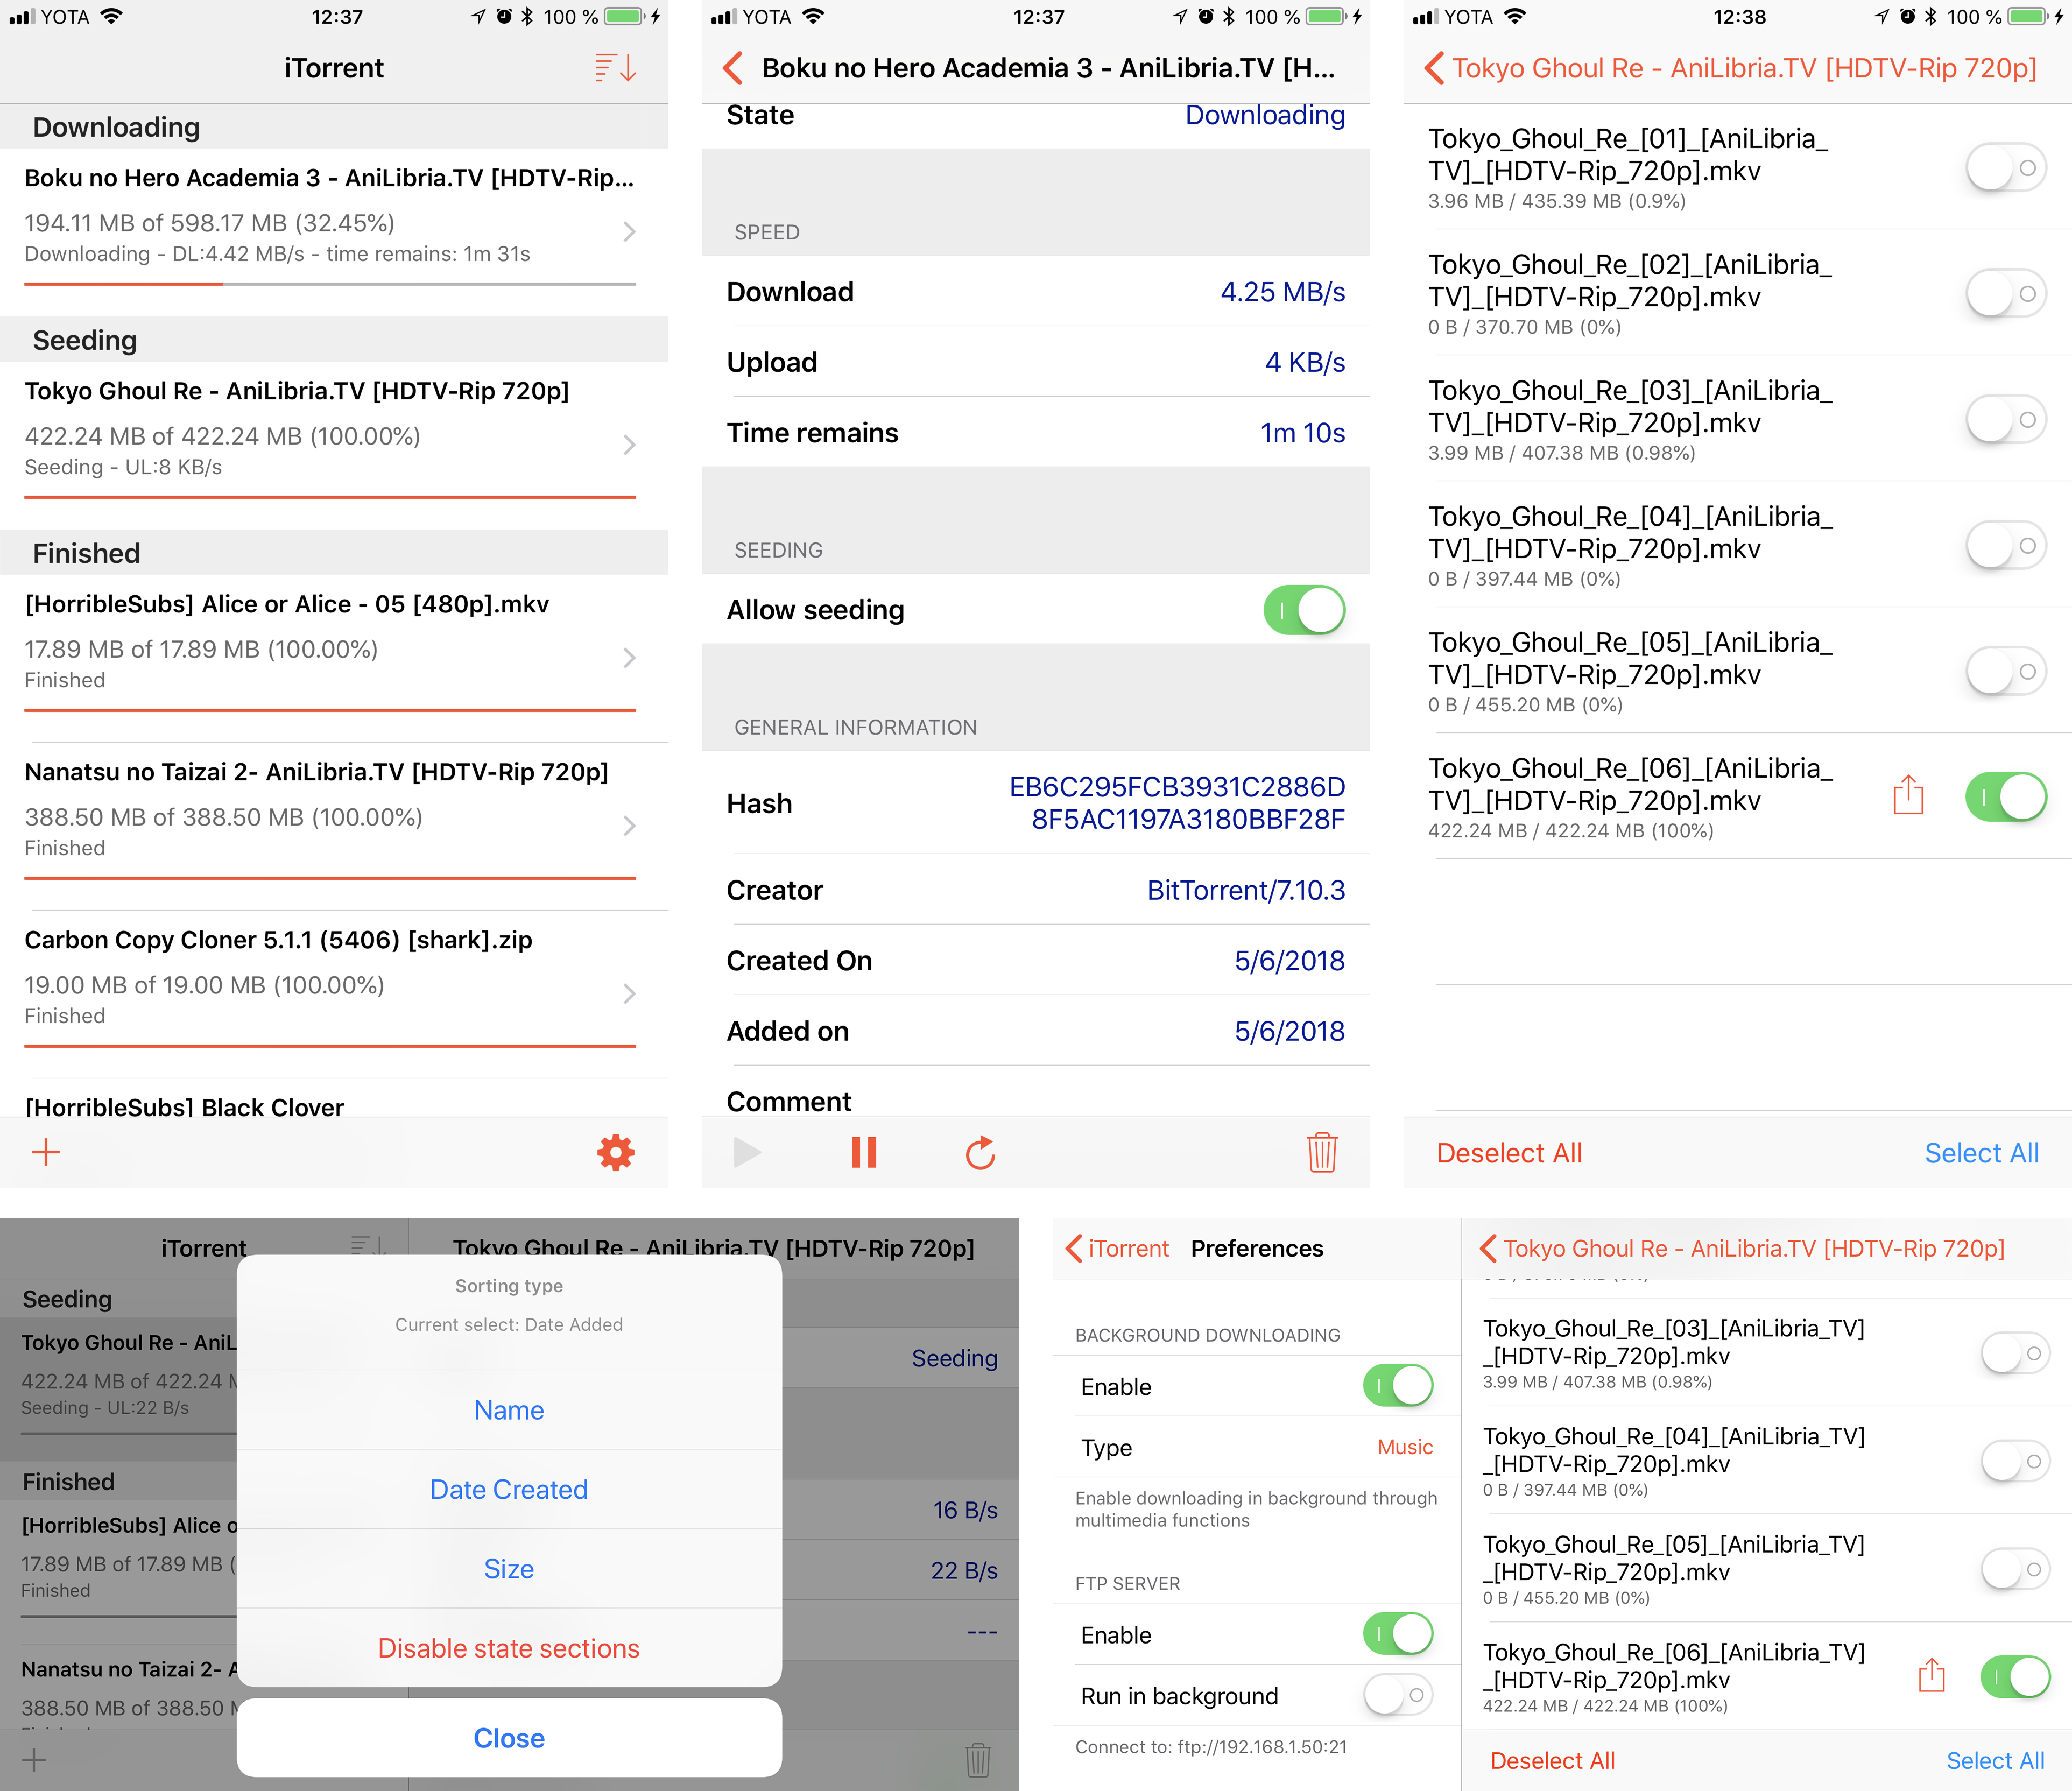This screenshot has width=2072, height=1791.
Task: Enable lower-list Tokyo_Ghoul_Re_[04] switch
Action: (2016, 1462)
